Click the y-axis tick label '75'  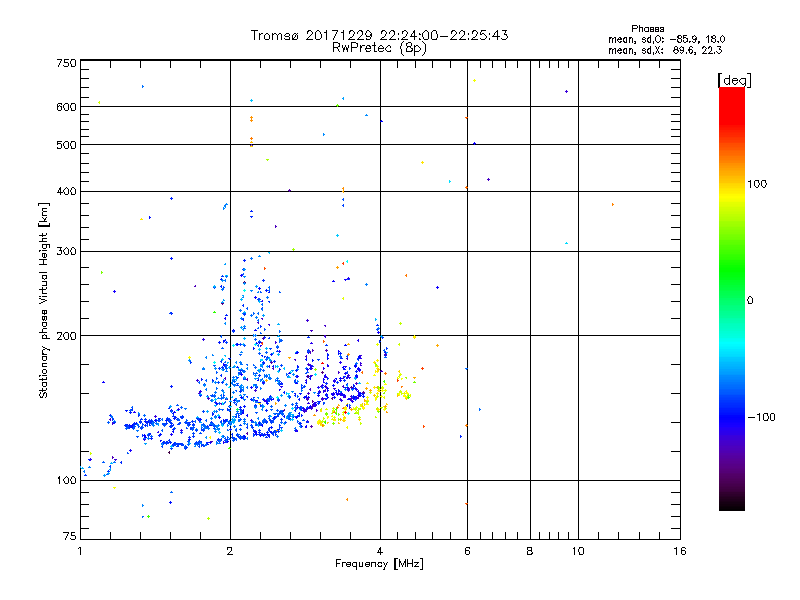point(70,536)
